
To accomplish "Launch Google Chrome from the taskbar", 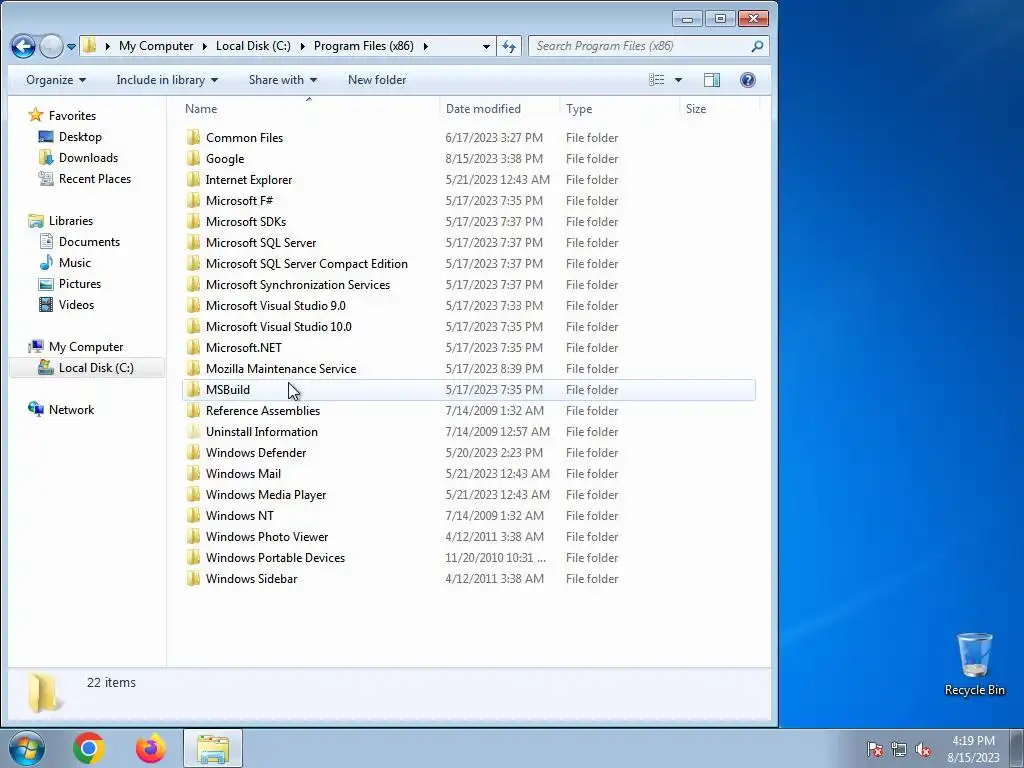I will 89,748.
